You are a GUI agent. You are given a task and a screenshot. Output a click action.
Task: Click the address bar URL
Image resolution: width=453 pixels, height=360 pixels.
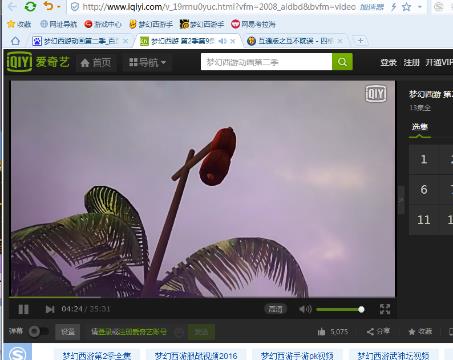pyautogui.click(x=218, y=7)
